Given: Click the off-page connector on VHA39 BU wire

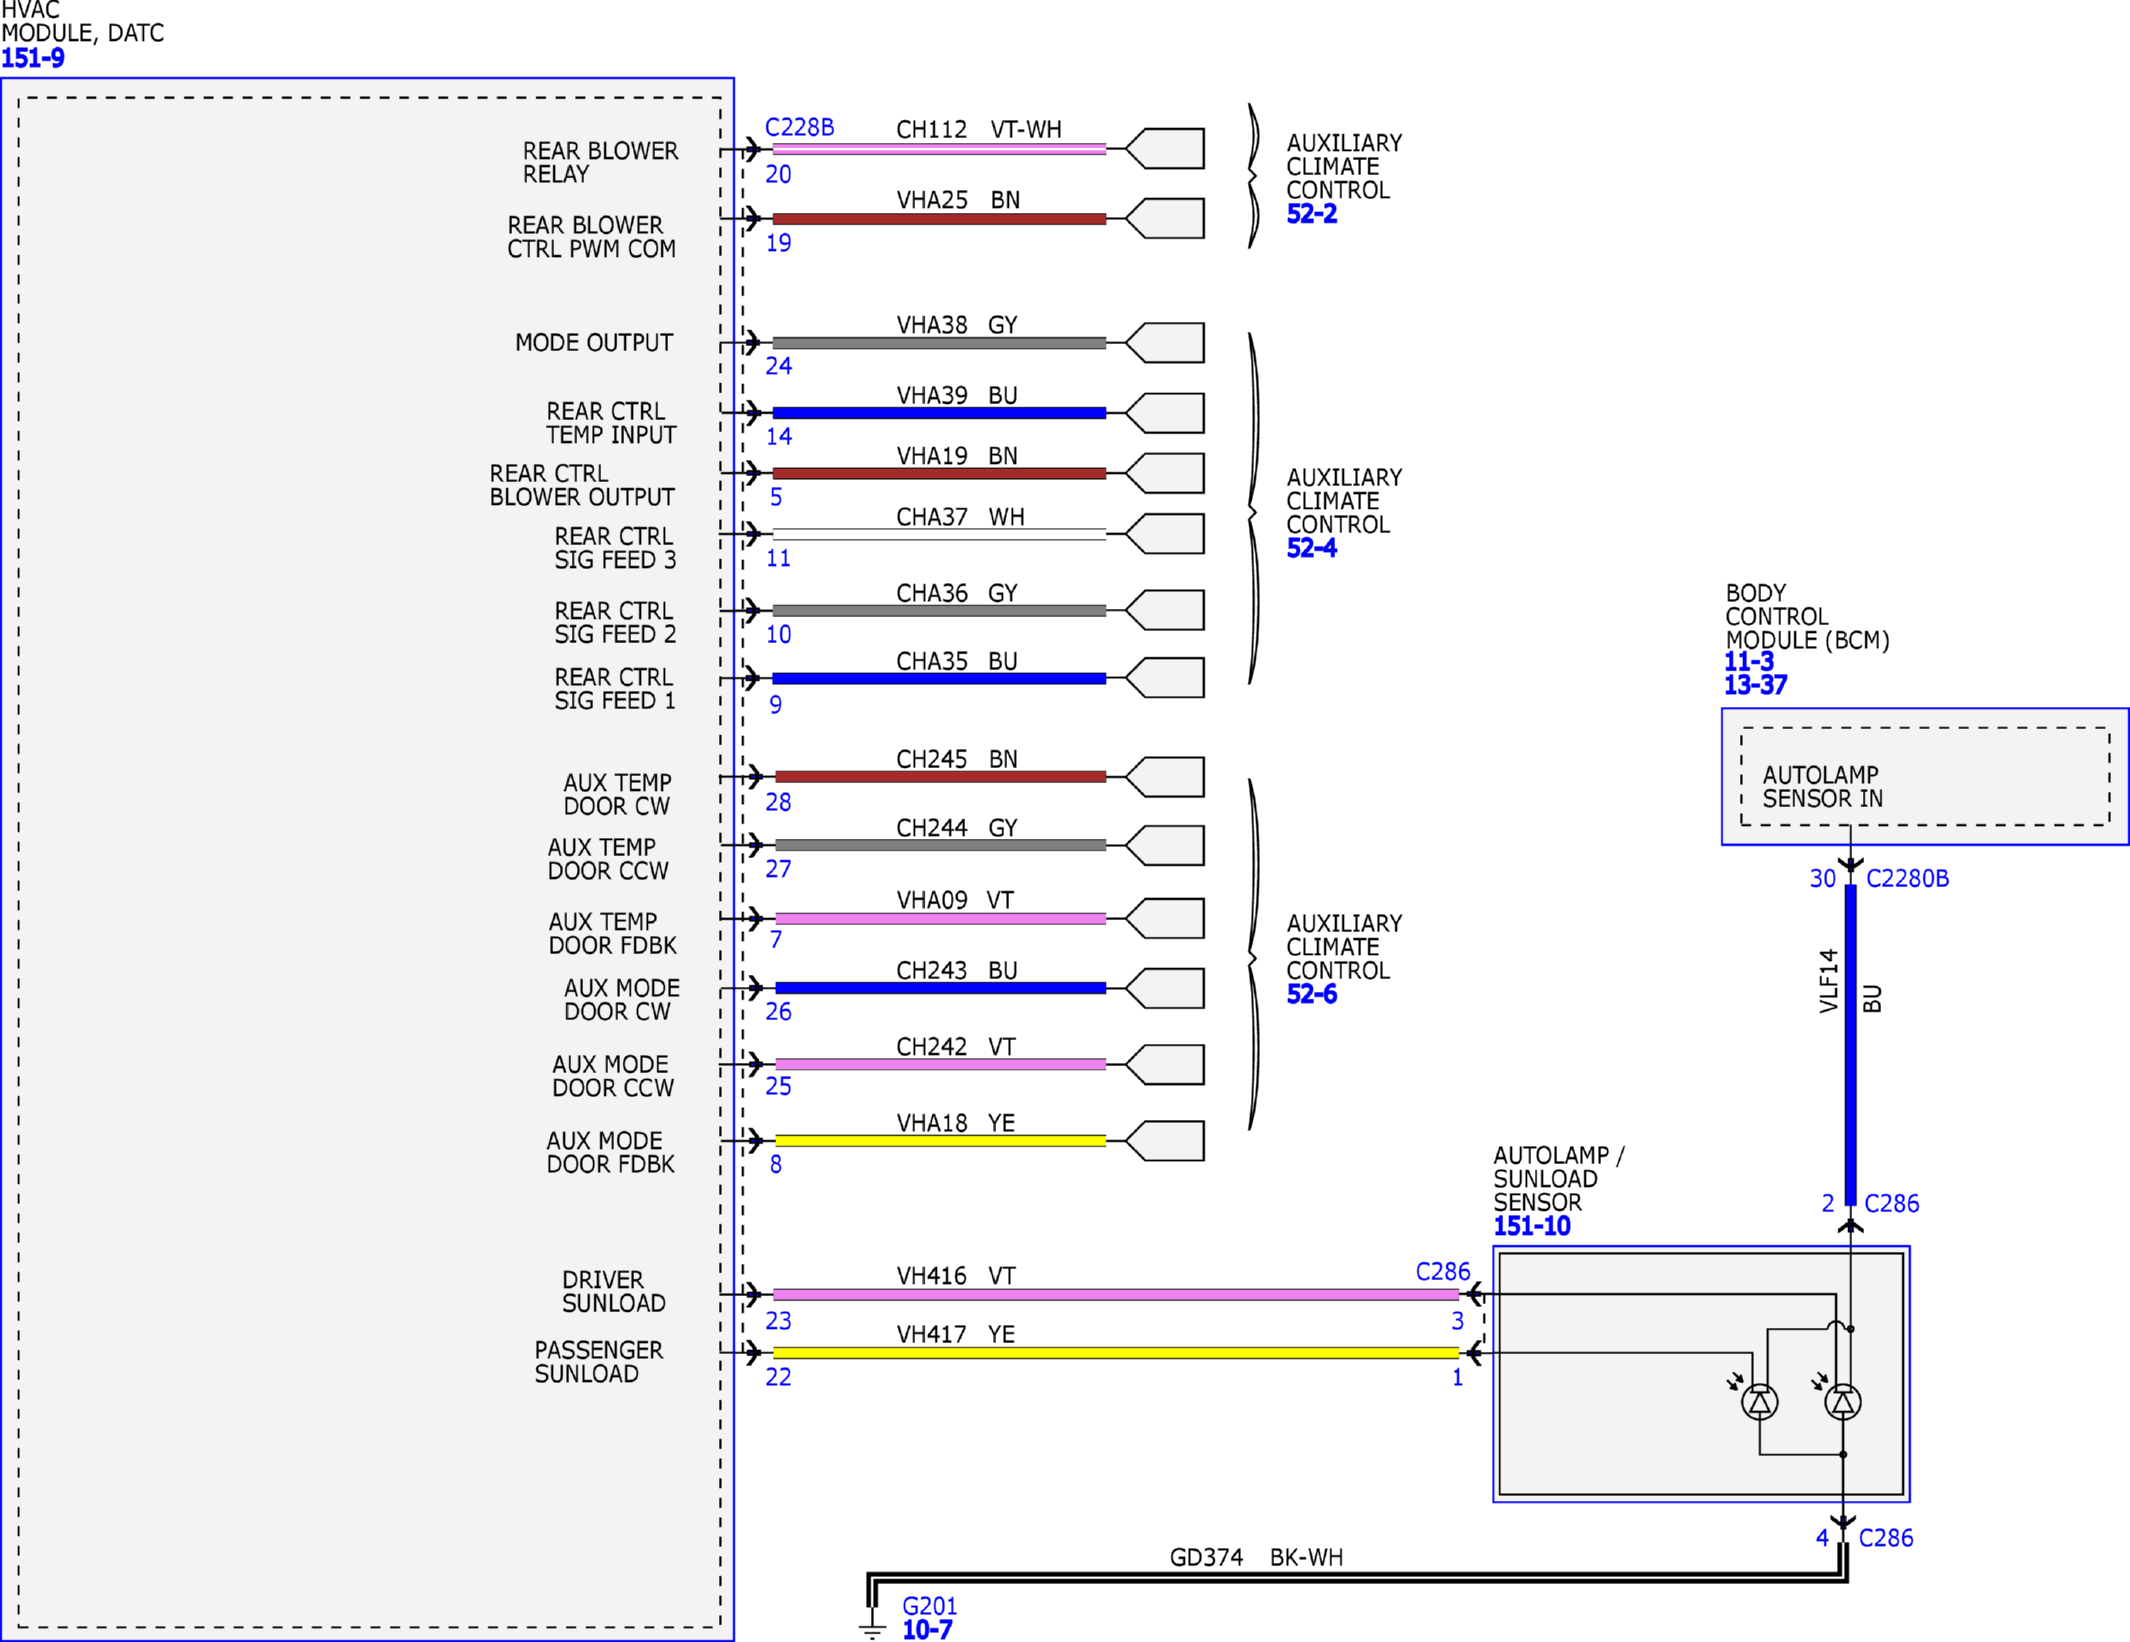Looking at the screenshot, I should (1165, 413).
